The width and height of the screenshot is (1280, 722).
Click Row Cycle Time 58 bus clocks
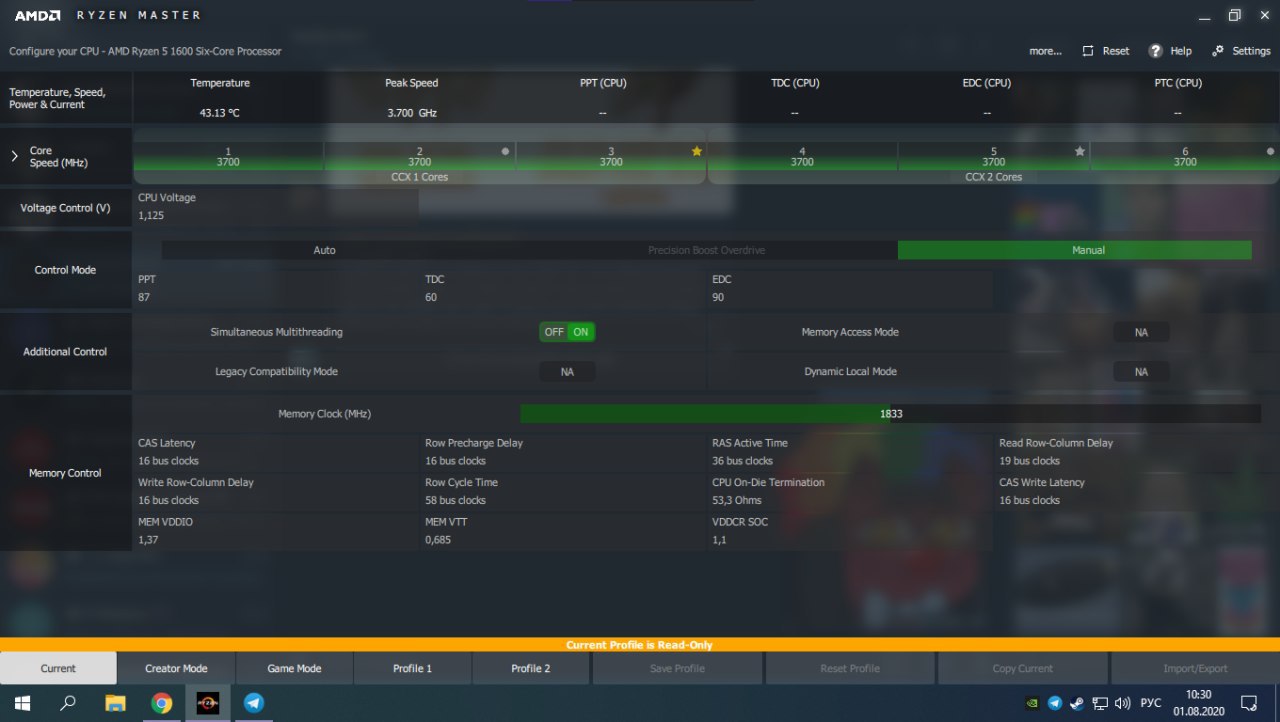point(455,500)
